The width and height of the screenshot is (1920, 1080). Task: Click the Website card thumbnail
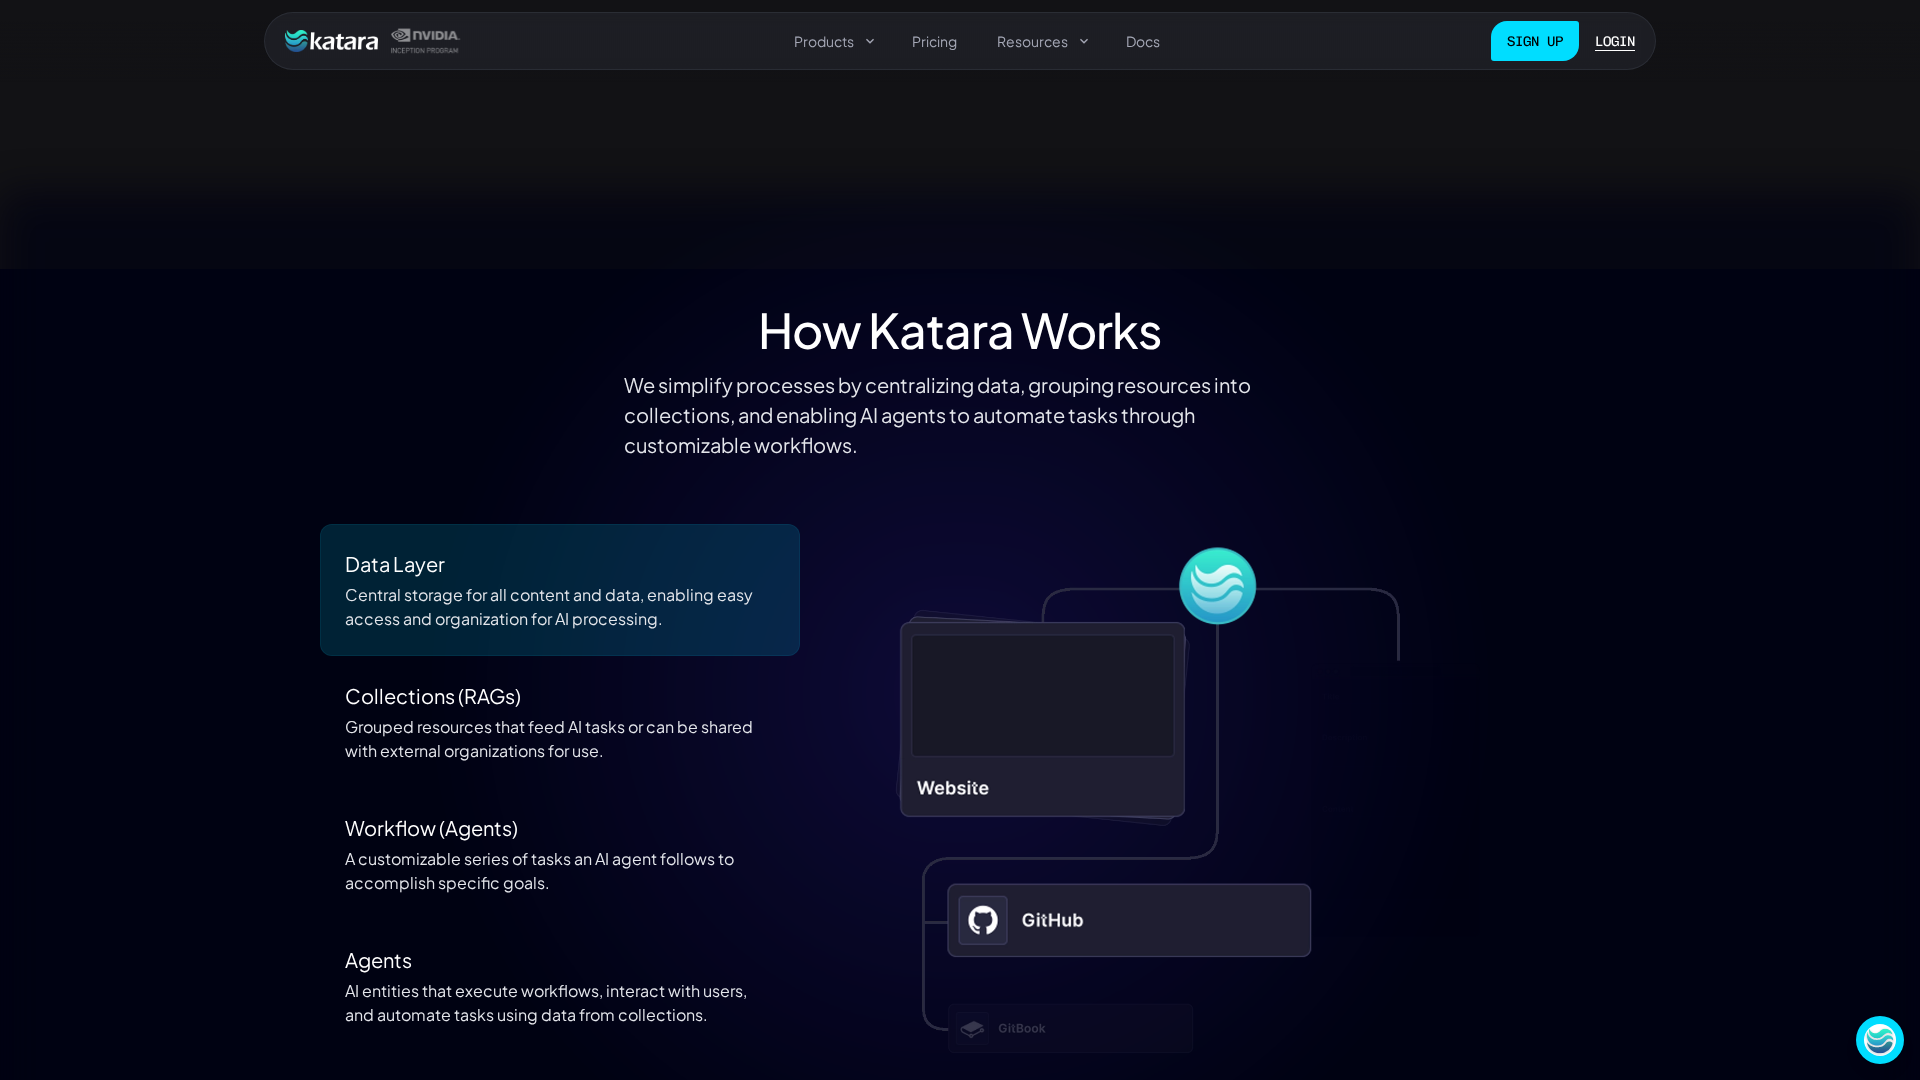pos(1042,695)
